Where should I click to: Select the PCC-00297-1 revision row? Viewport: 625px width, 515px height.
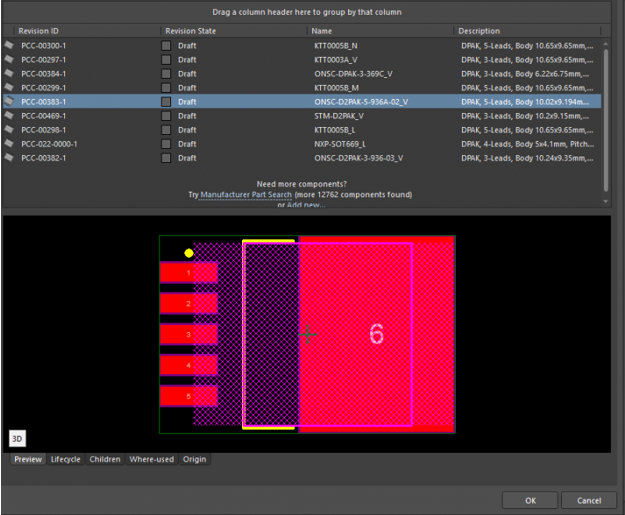tap(302, 59)
